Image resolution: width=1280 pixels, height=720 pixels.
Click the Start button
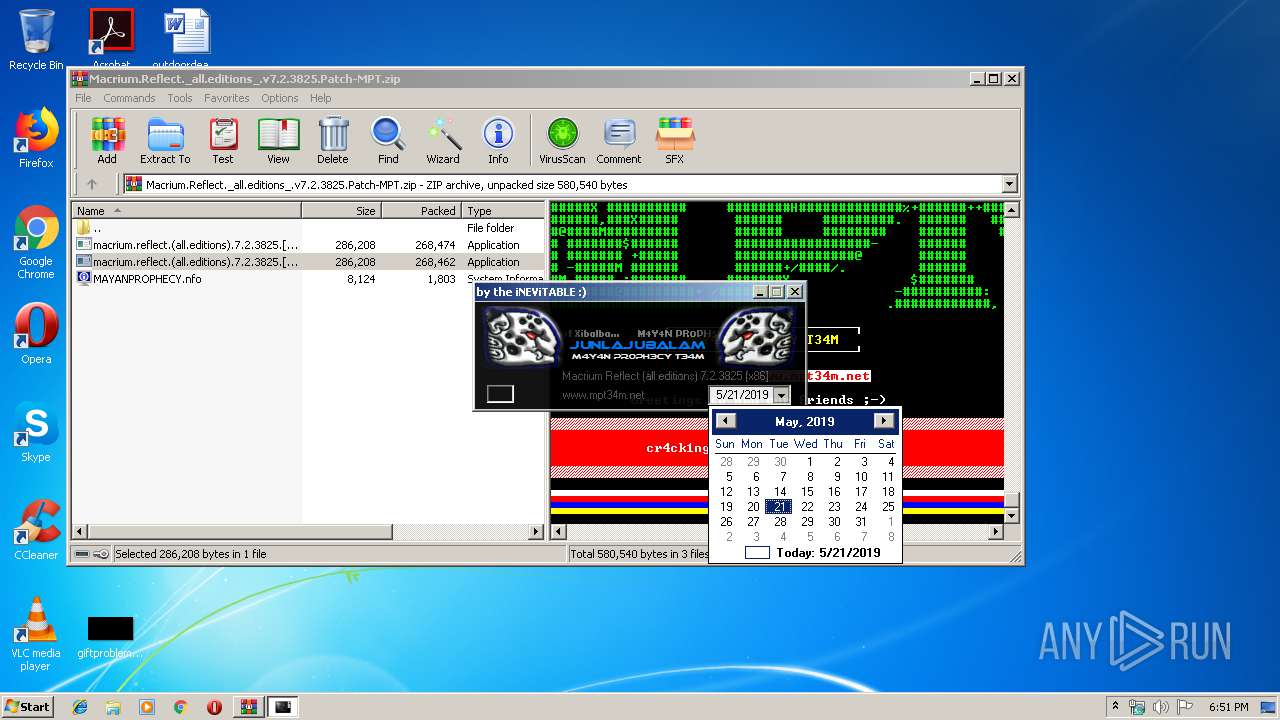point(28,706)
